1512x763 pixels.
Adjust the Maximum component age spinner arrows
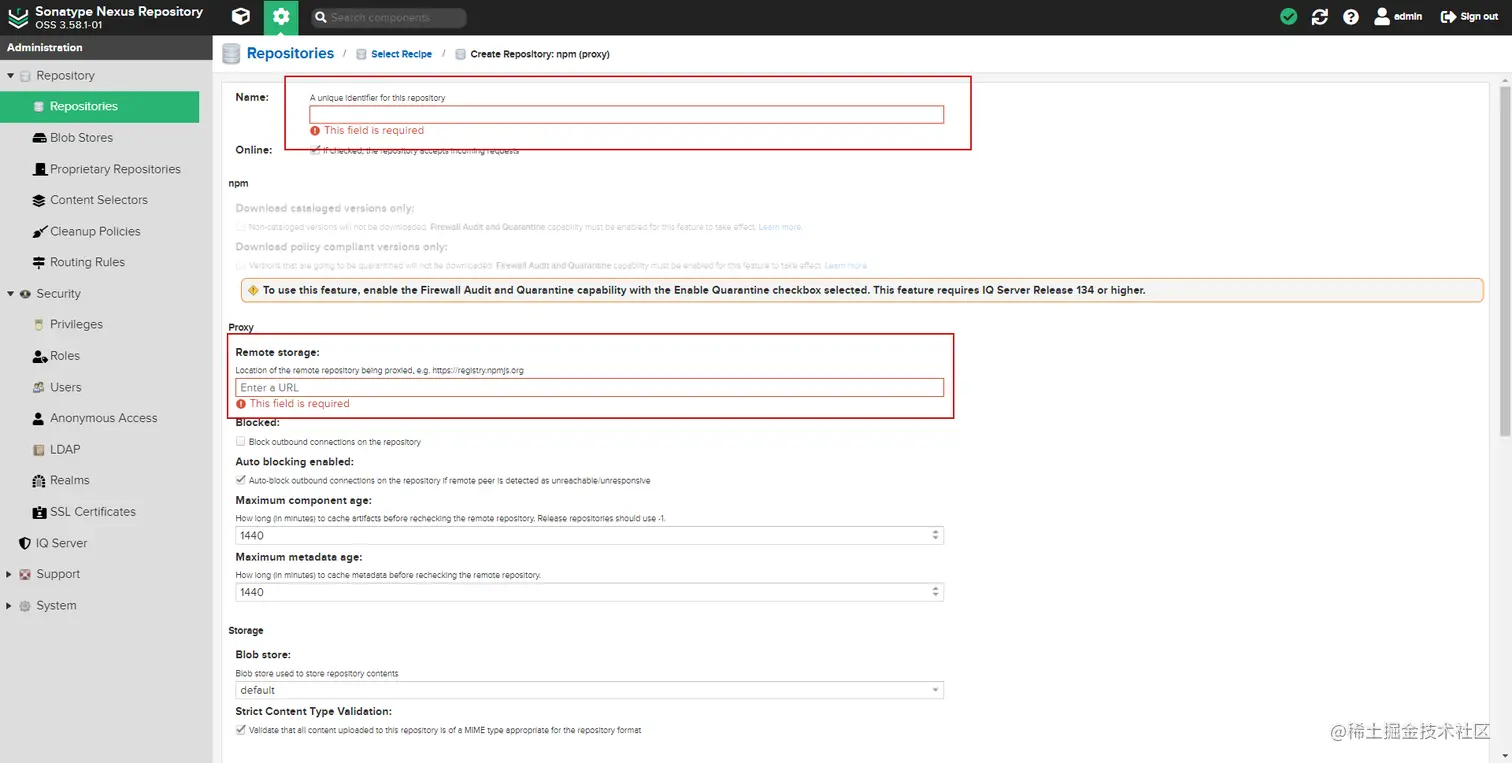936,535
